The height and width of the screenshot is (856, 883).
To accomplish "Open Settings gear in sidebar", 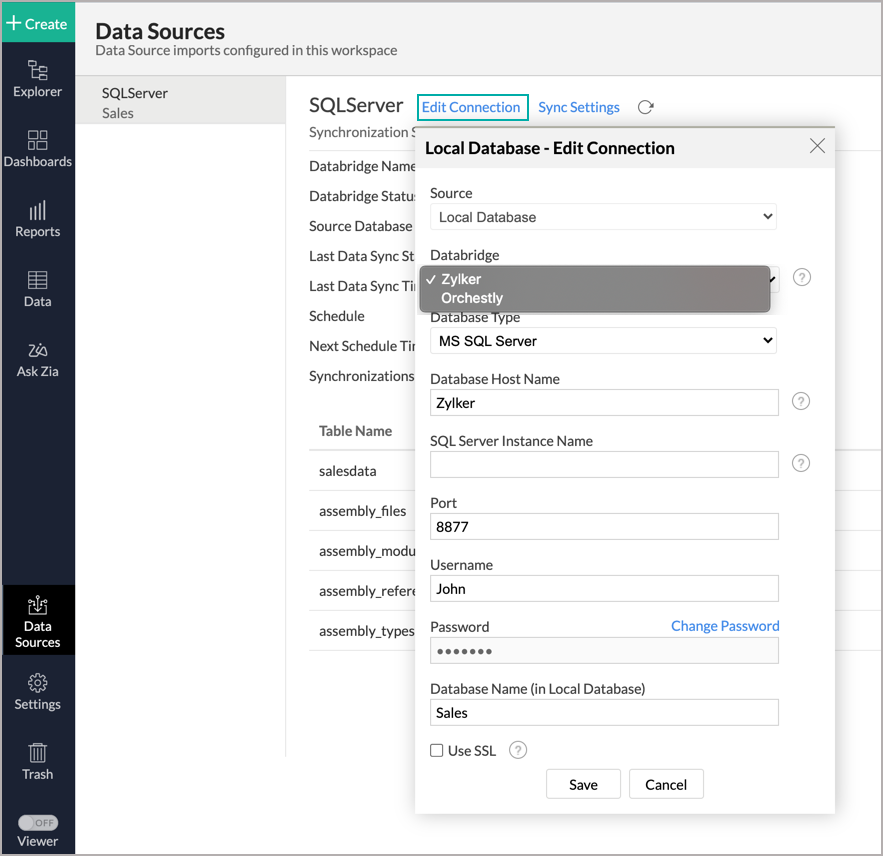I will (x=37, y=692).
